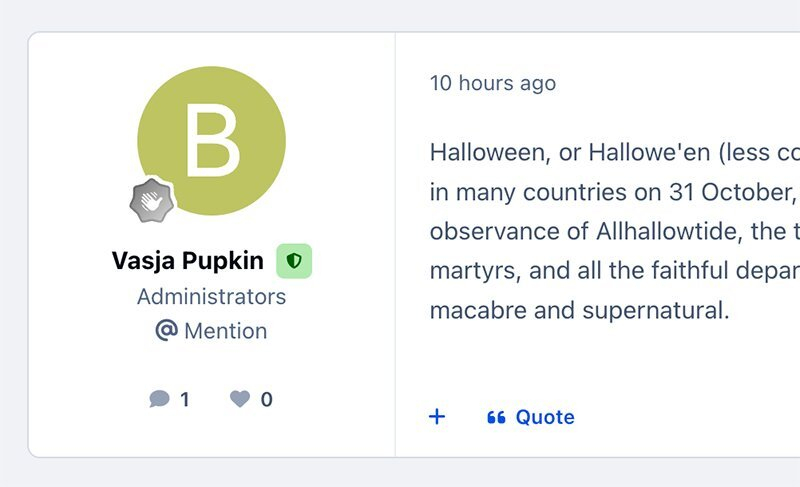The height and width of the screenshot is (487, 800).
Task: Click the 'macabre and supernatural' text line
Action: click(579, 309)
